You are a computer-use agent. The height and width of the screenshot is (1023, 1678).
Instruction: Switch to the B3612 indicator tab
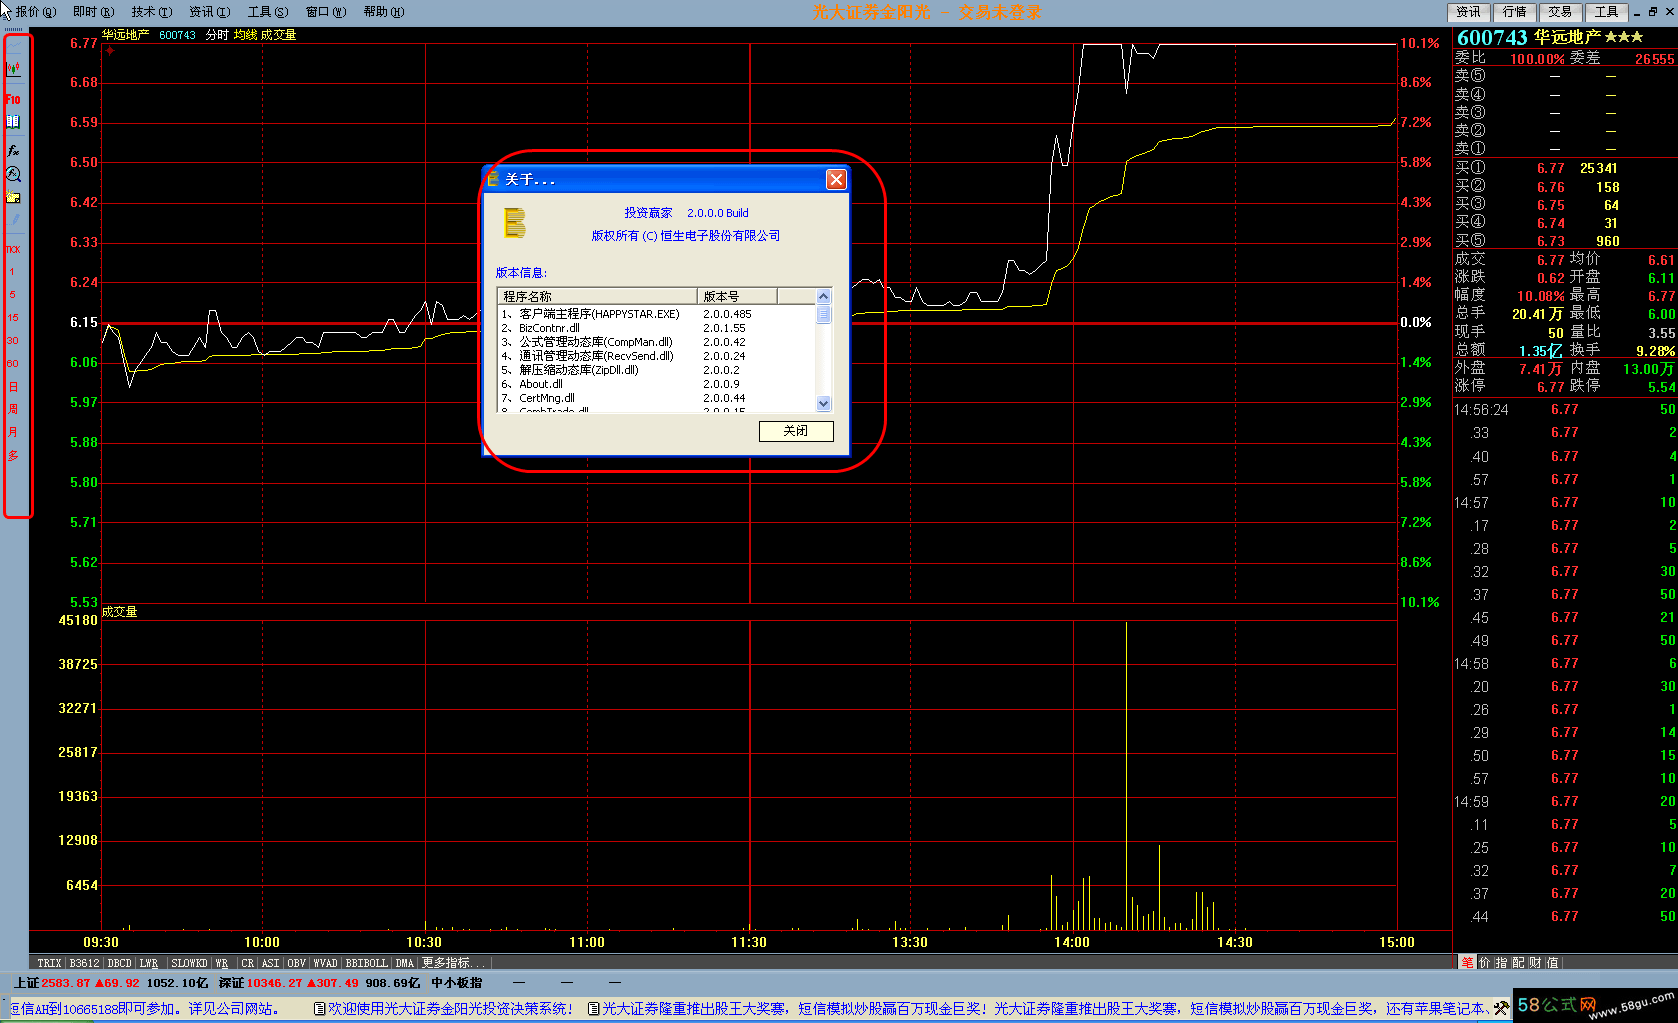coord(84,963)
